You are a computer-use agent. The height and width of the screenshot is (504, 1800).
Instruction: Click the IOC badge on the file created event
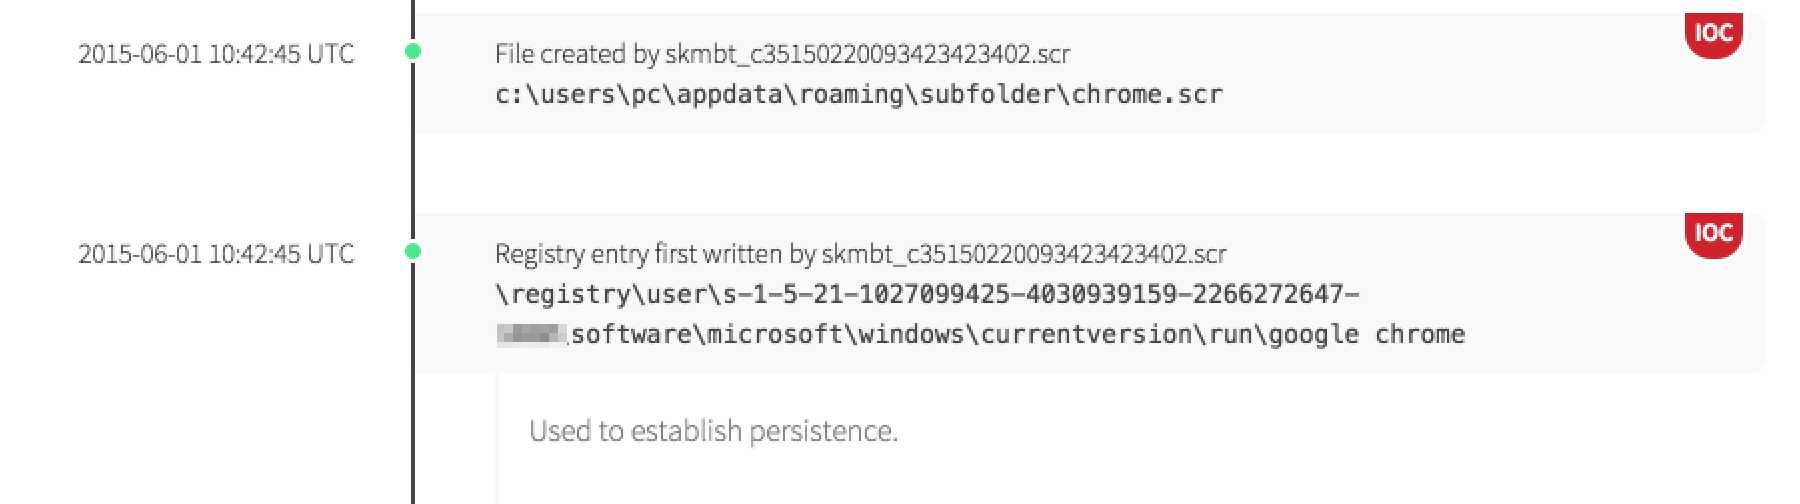tap(1713, 34)
